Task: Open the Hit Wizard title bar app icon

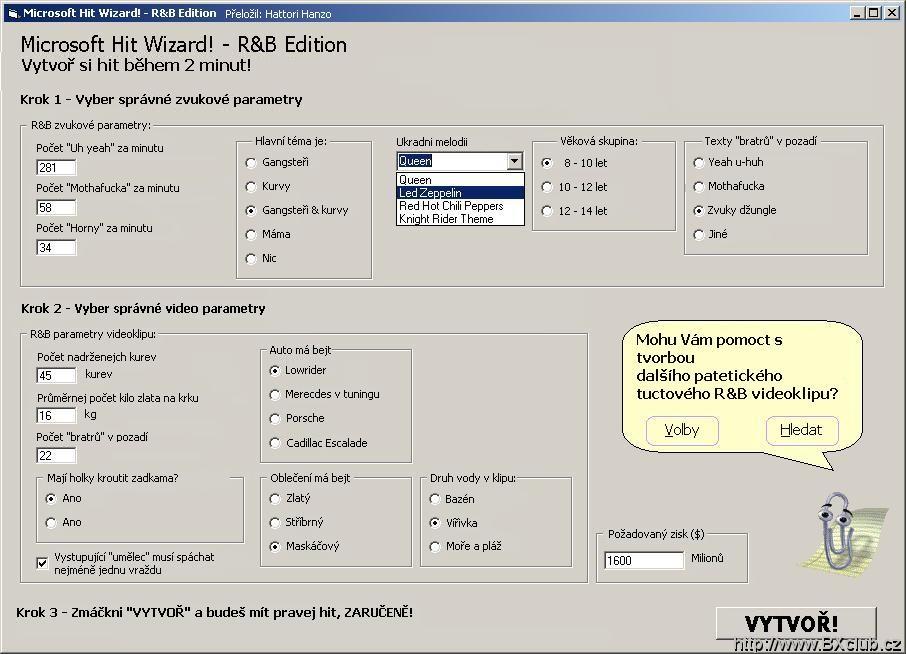Action: pos(13,13)
